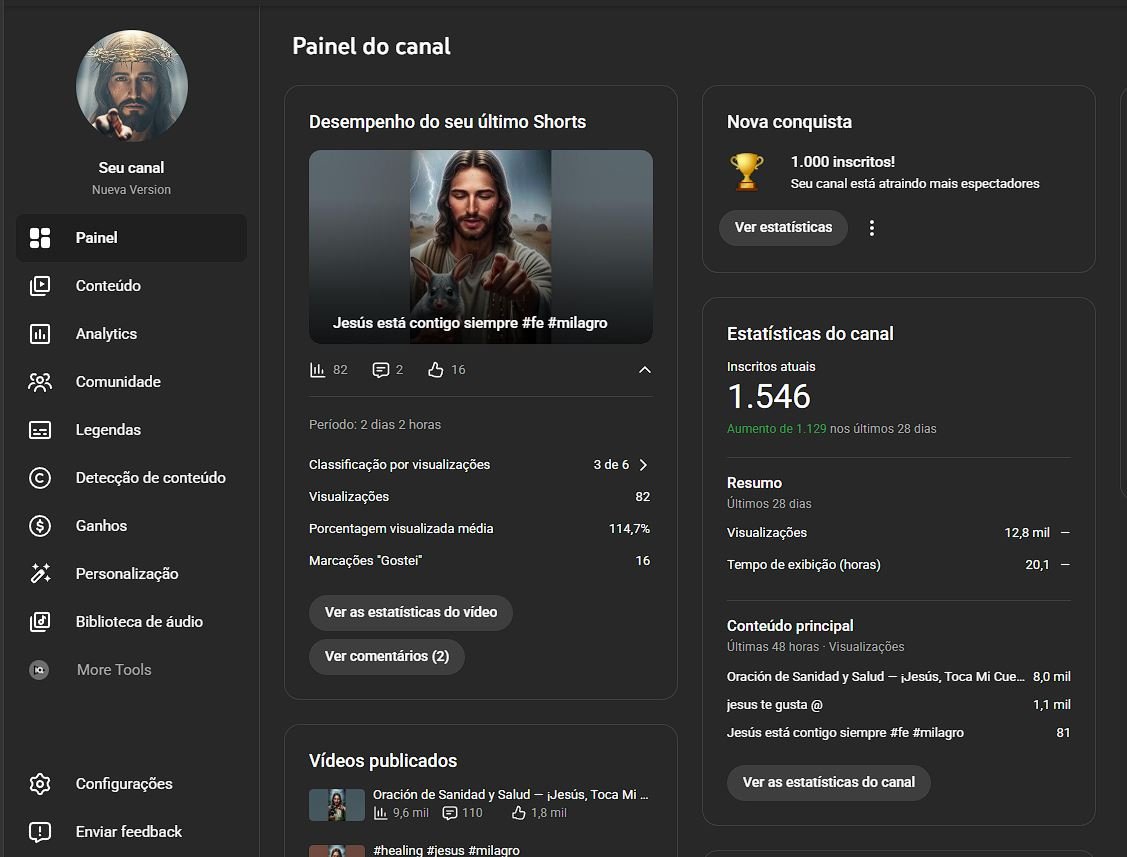Click the channel profile avatar
1127x857 pixels.
(x=132, y=86)
